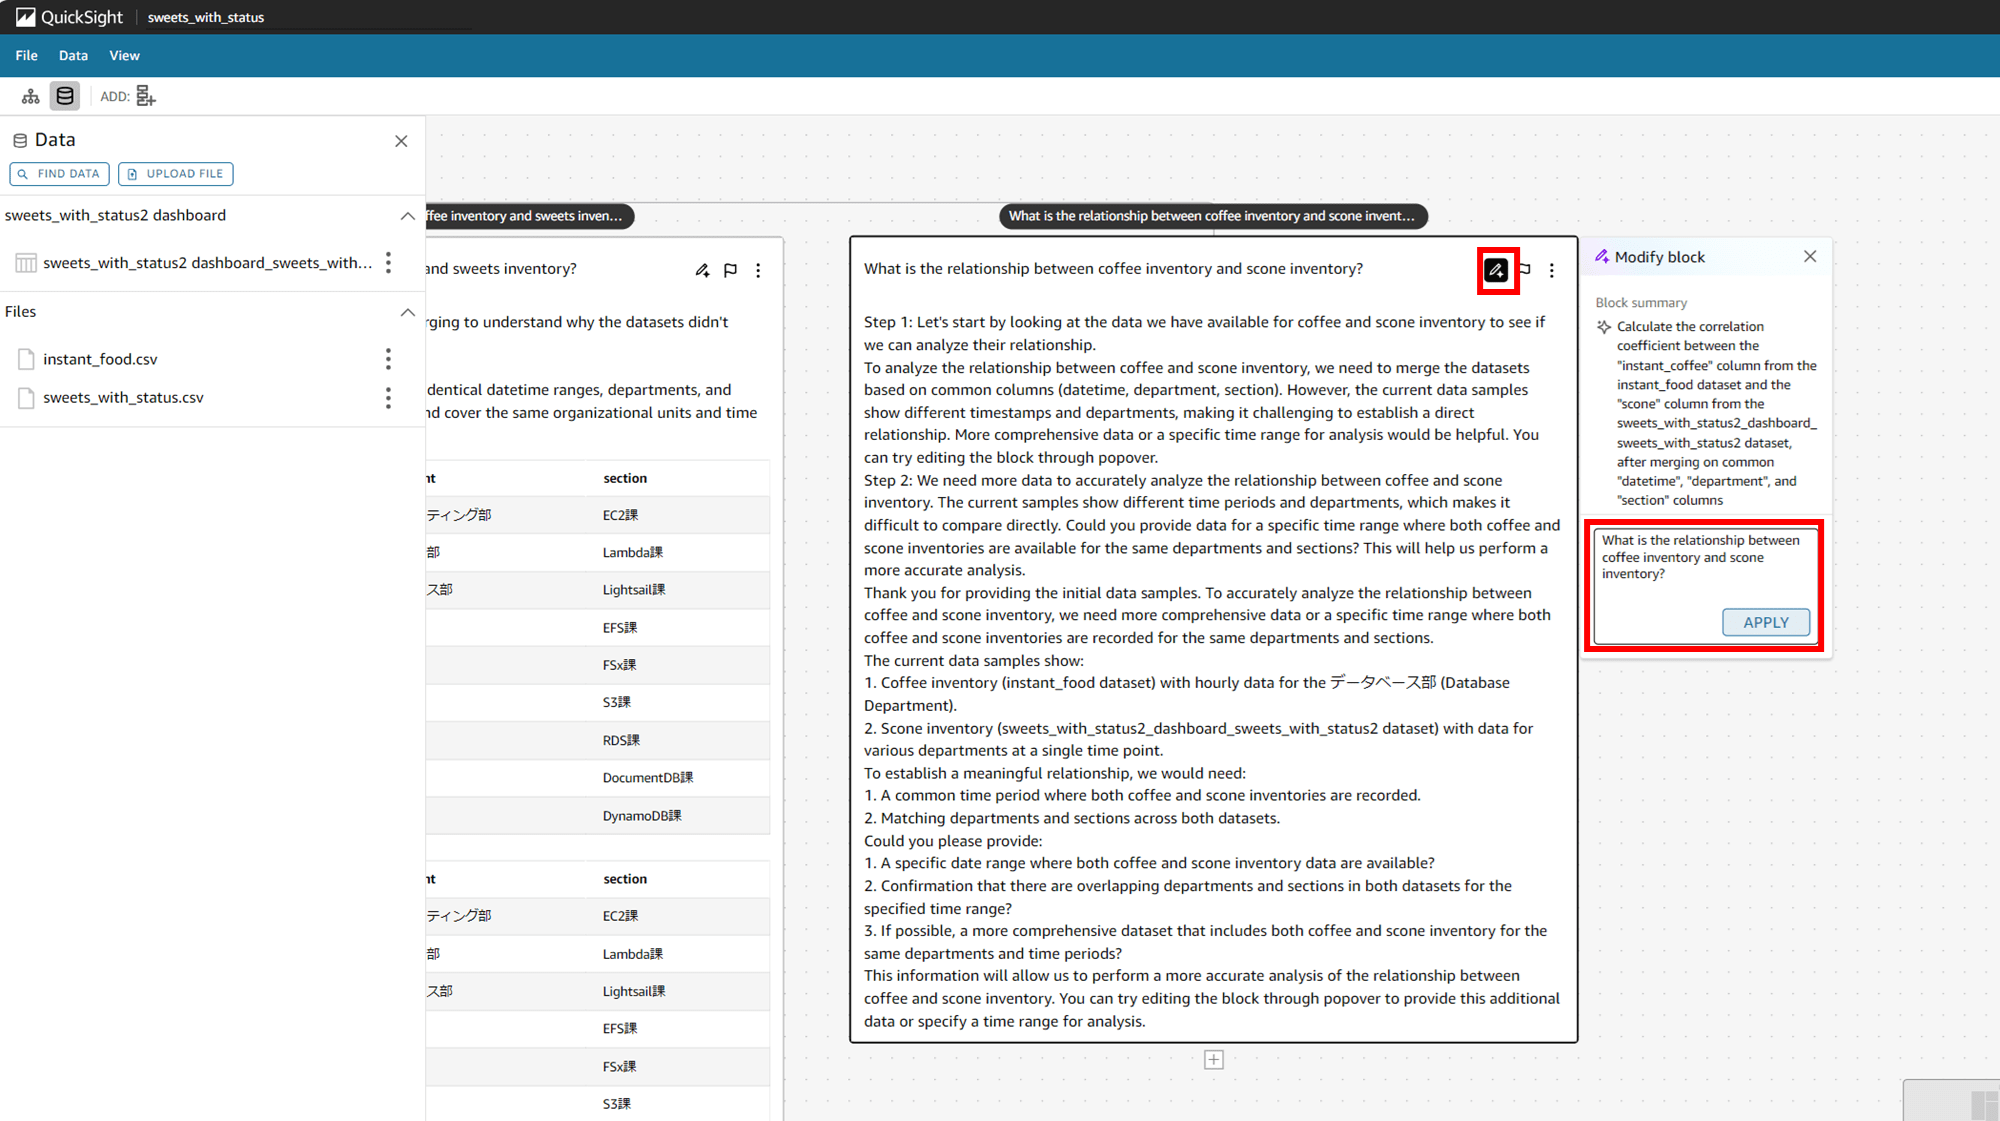
Task: Open more options on the sweets inventory block
Action: [758, 270]
